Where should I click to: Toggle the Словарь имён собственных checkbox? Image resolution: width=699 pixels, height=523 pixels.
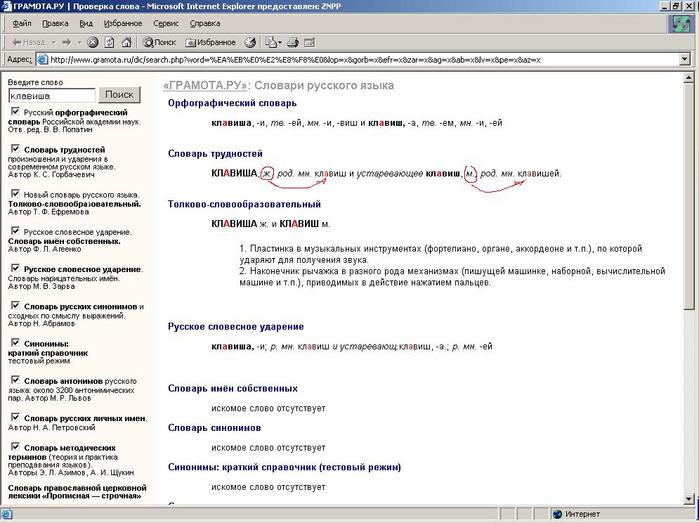15,231
